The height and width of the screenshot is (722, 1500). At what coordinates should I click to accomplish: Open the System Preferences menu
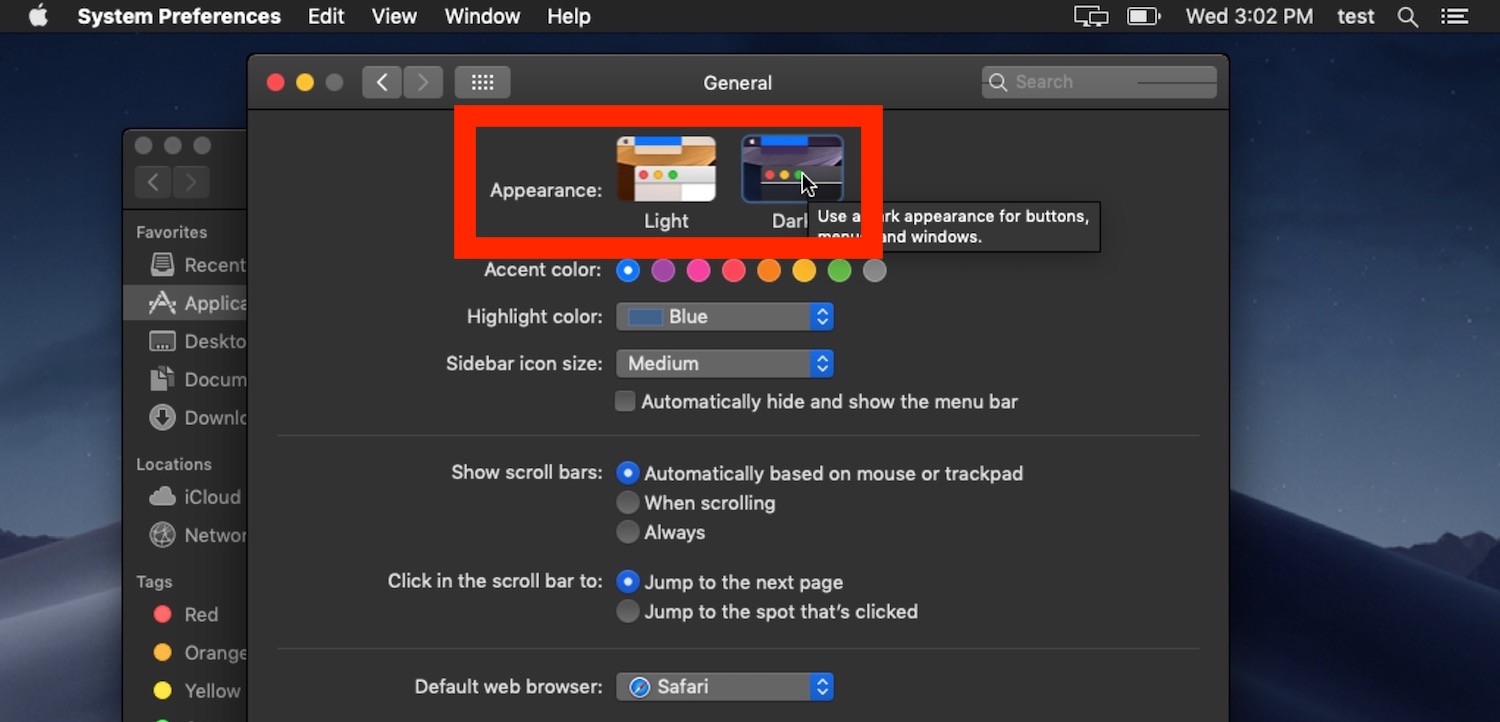pyautogui.click(x=179, y=17)
